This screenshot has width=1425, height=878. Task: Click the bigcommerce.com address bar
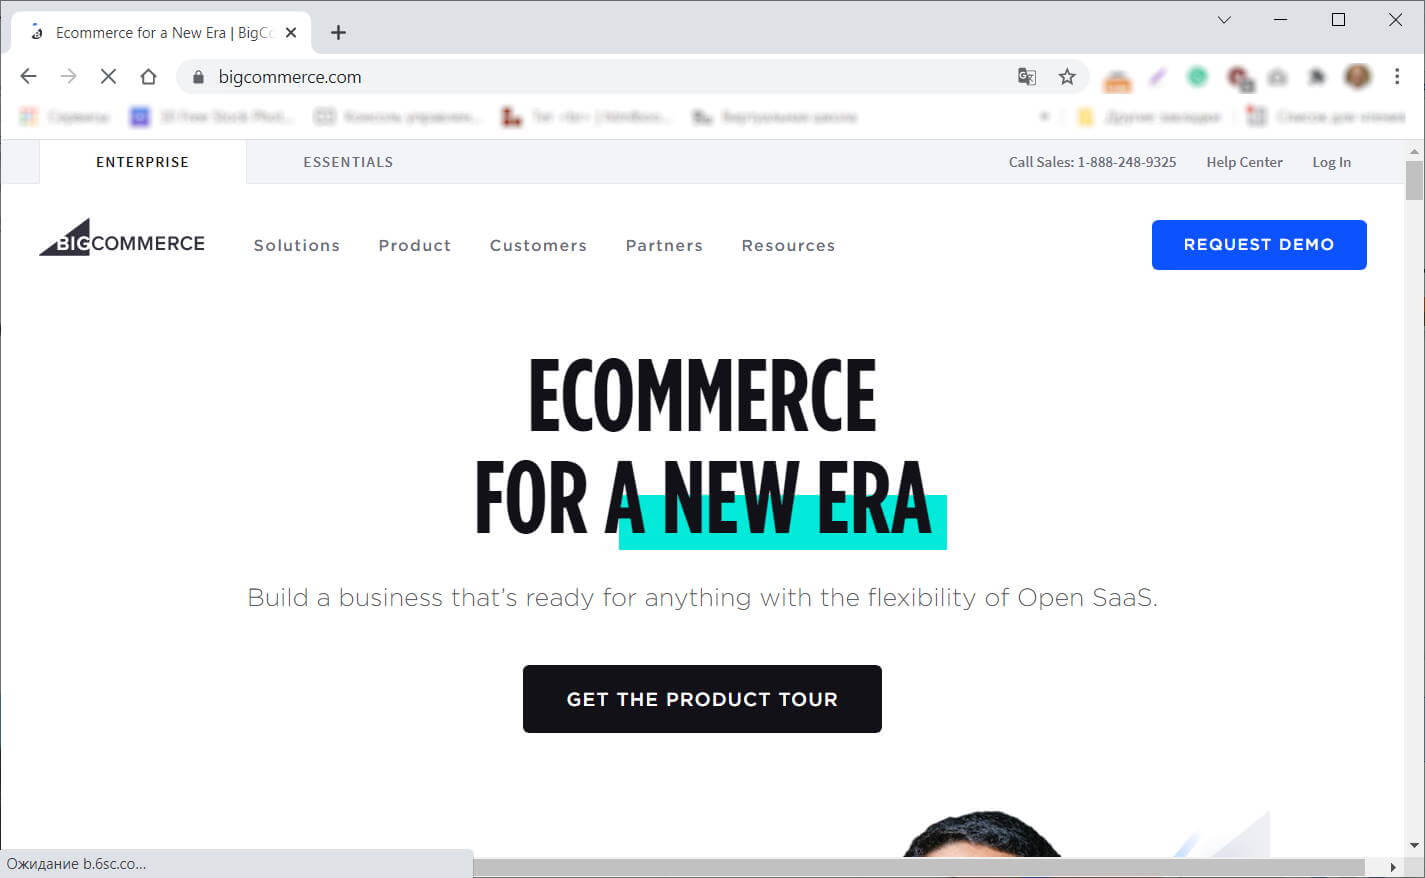[600, 77]
